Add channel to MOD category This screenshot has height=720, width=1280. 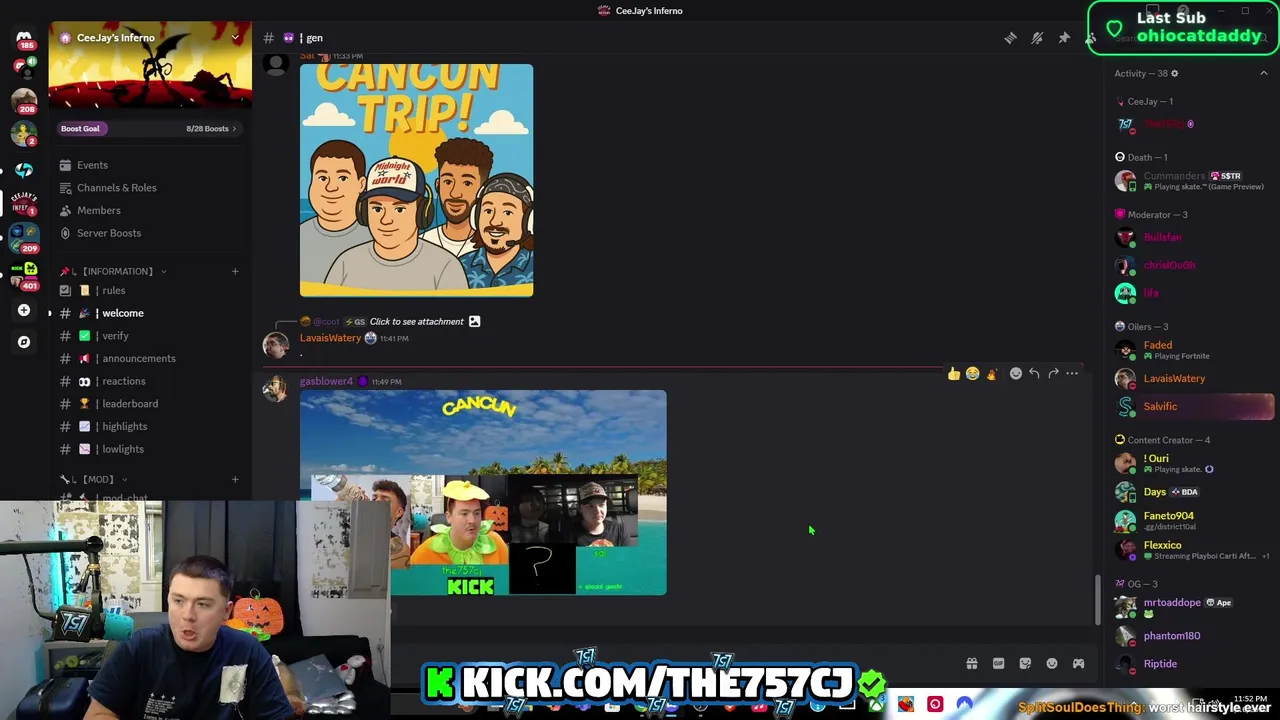[235, 479]
